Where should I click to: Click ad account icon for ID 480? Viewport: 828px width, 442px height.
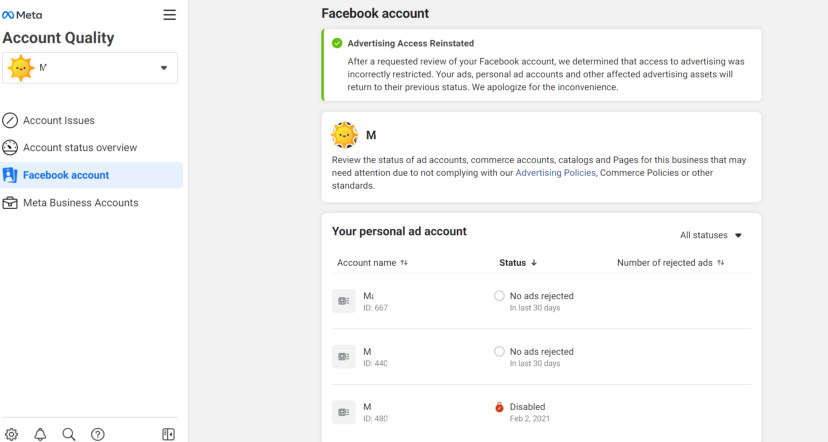pyautogui.click(x=344, y=412)
